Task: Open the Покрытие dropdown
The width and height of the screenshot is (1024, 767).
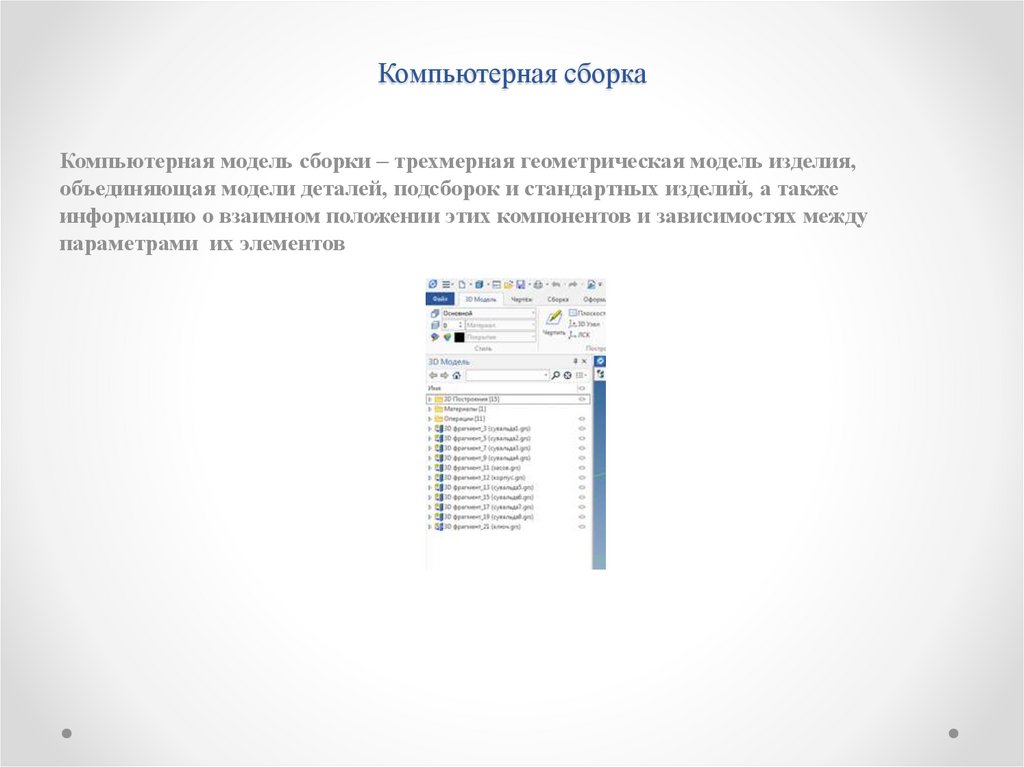Action: (500, 337)
